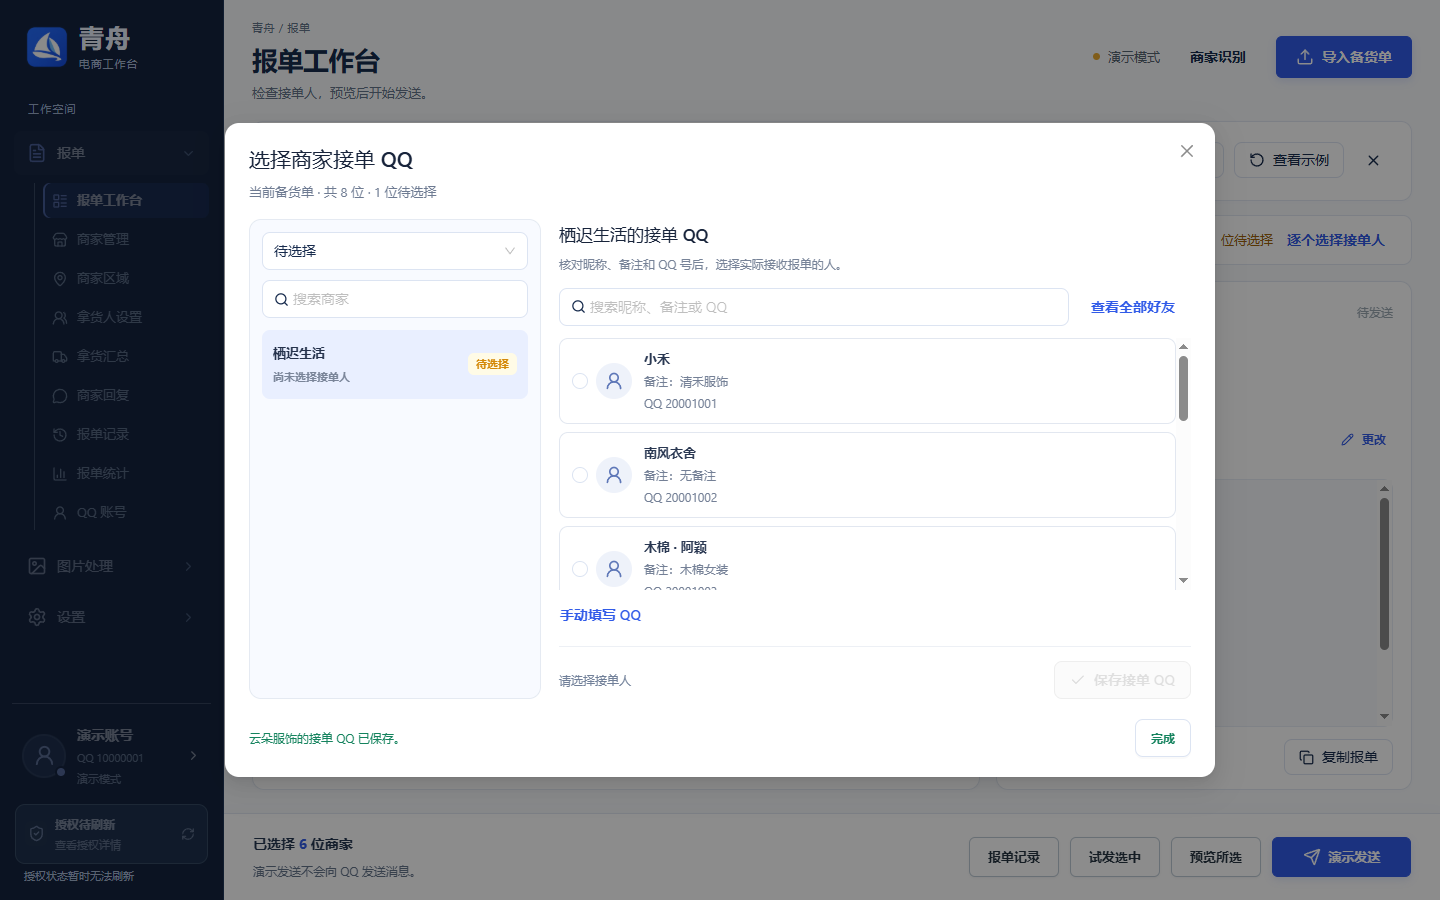Image resolution: width=1440 pixels, height=900 pixels.
Task: Click the 报单统计 chart icon
Action: point(60,473)
